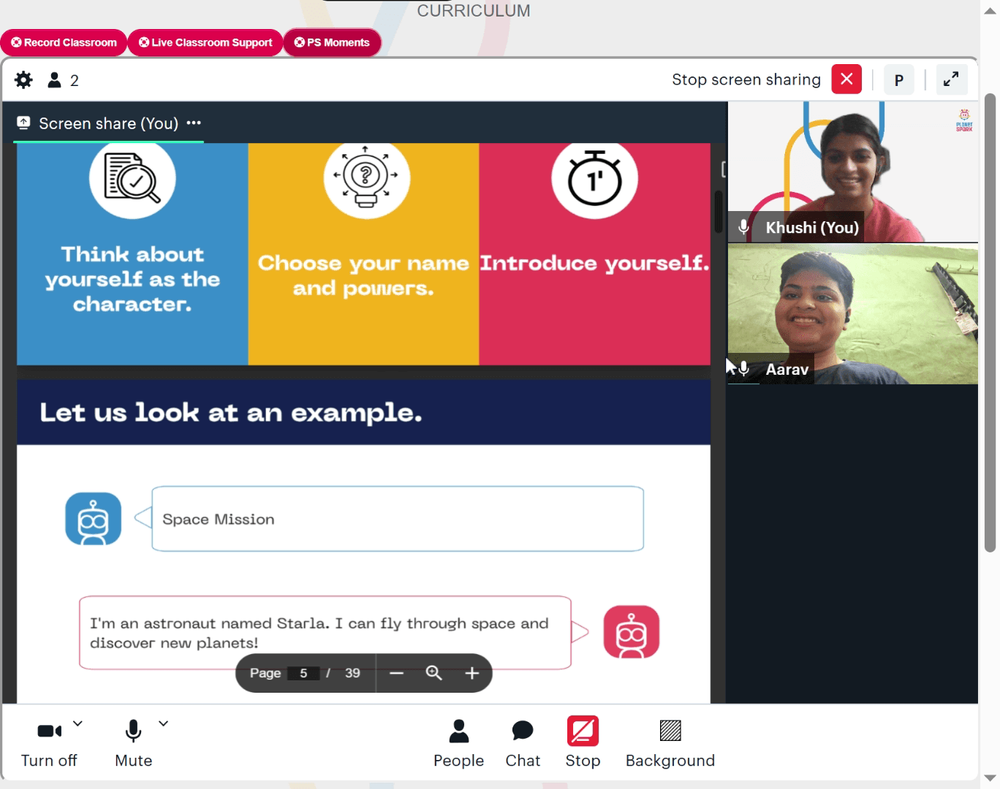The image size is (1000, 789).
Task: Click the shared document scrollbar thumb
Action: click(x=719, y=210)
